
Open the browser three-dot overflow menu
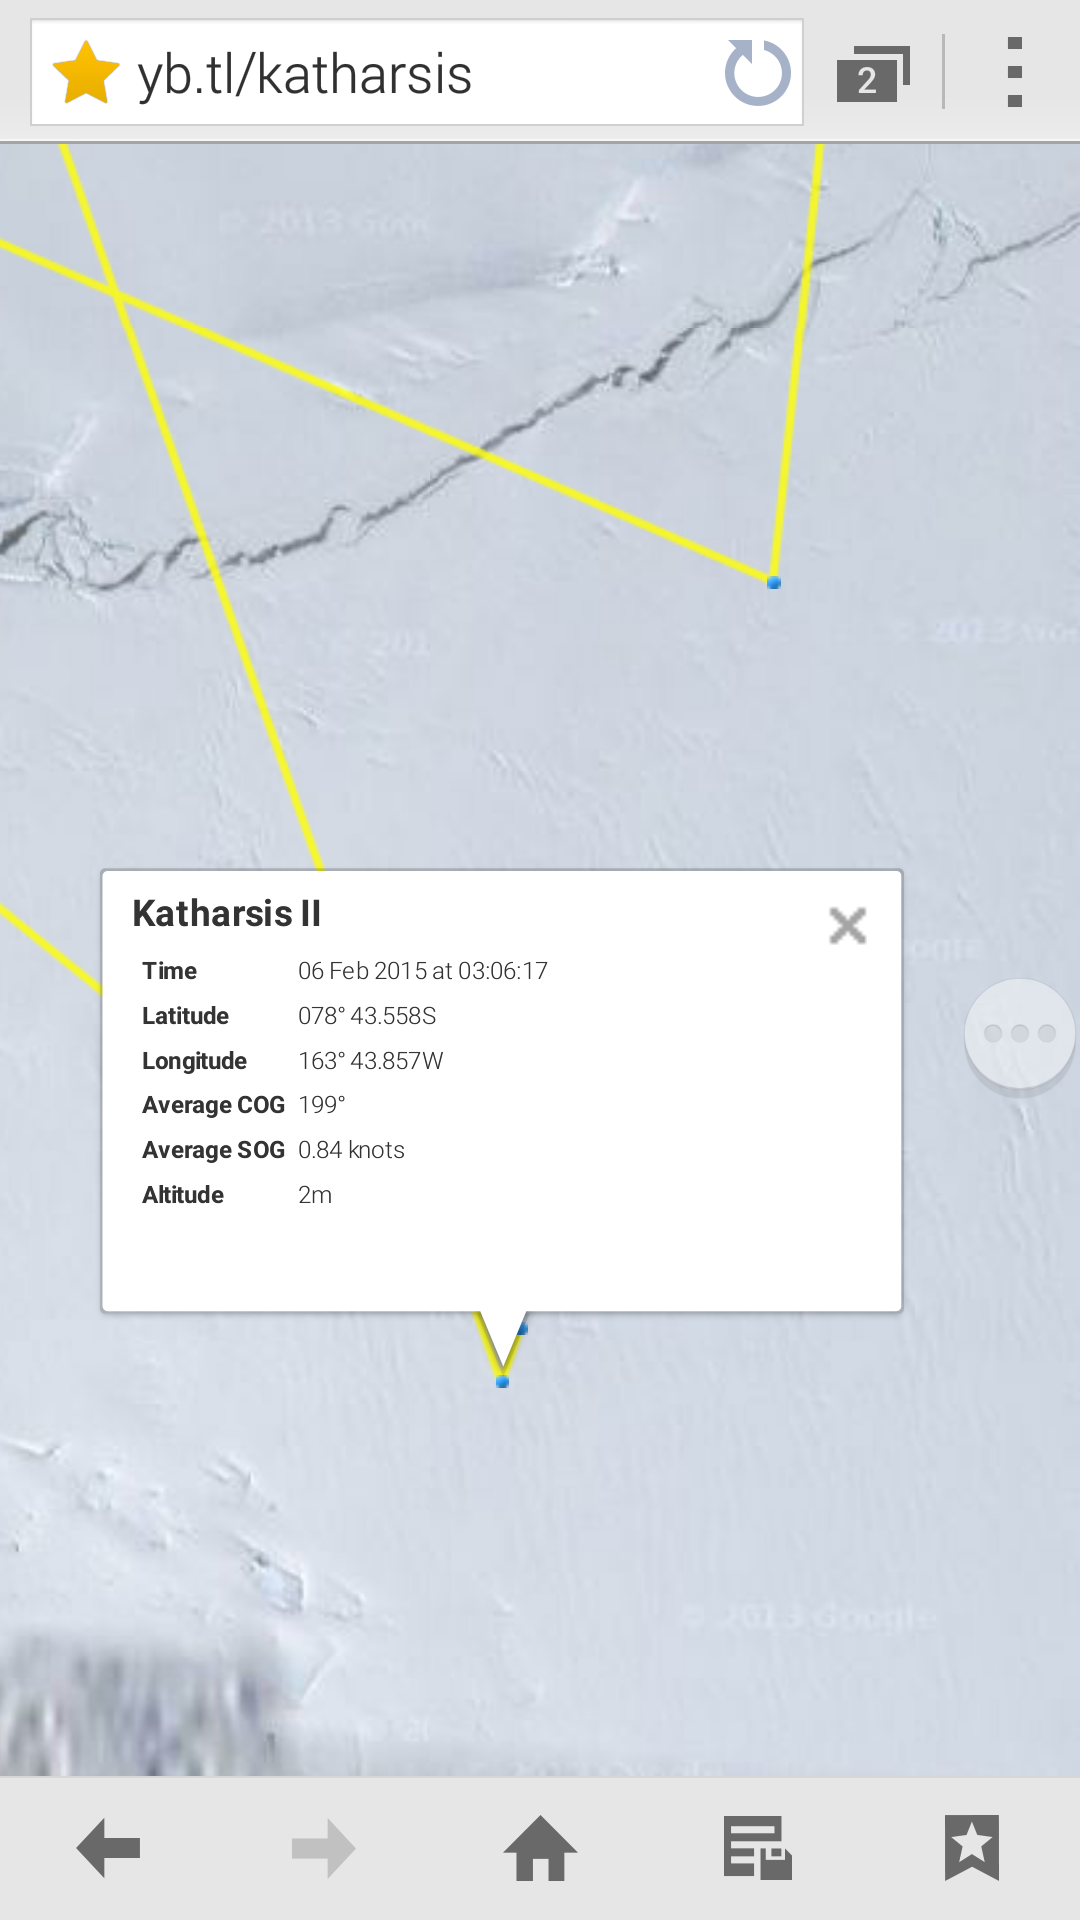1015,72
